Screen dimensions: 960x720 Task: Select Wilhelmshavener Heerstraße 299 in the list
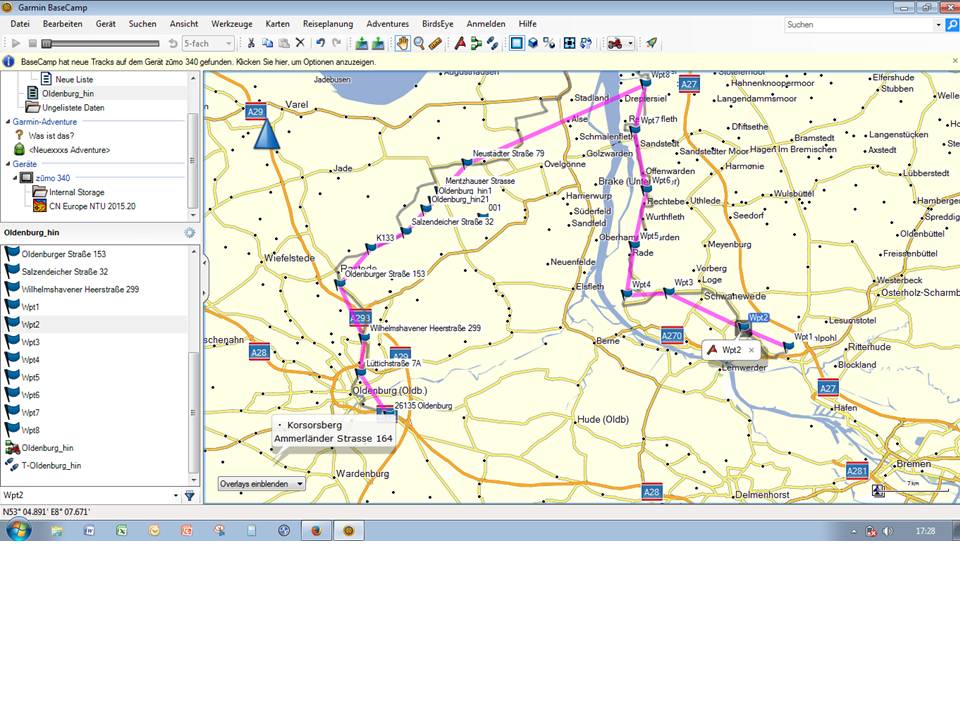pos(79,289)
